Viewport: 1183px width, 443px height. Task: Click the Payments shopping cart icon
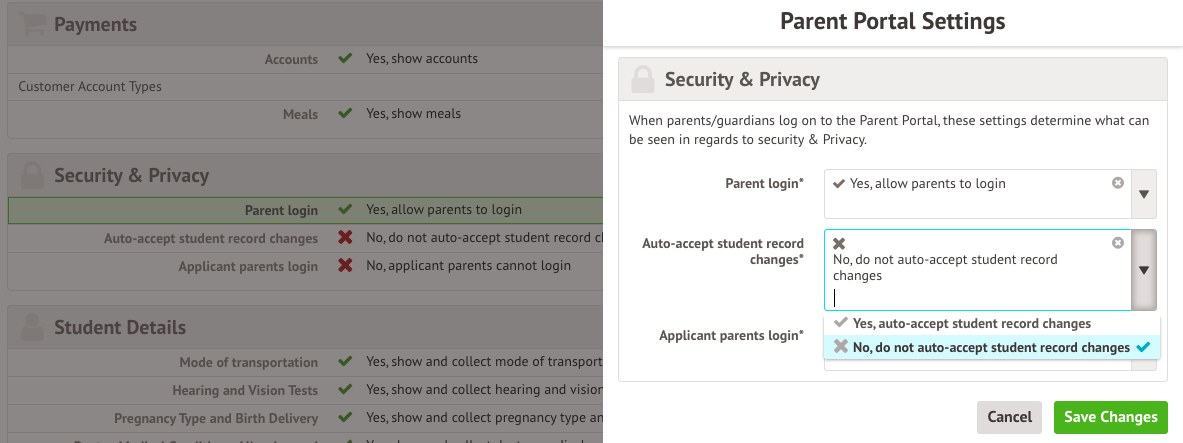(x=32, y=25)
